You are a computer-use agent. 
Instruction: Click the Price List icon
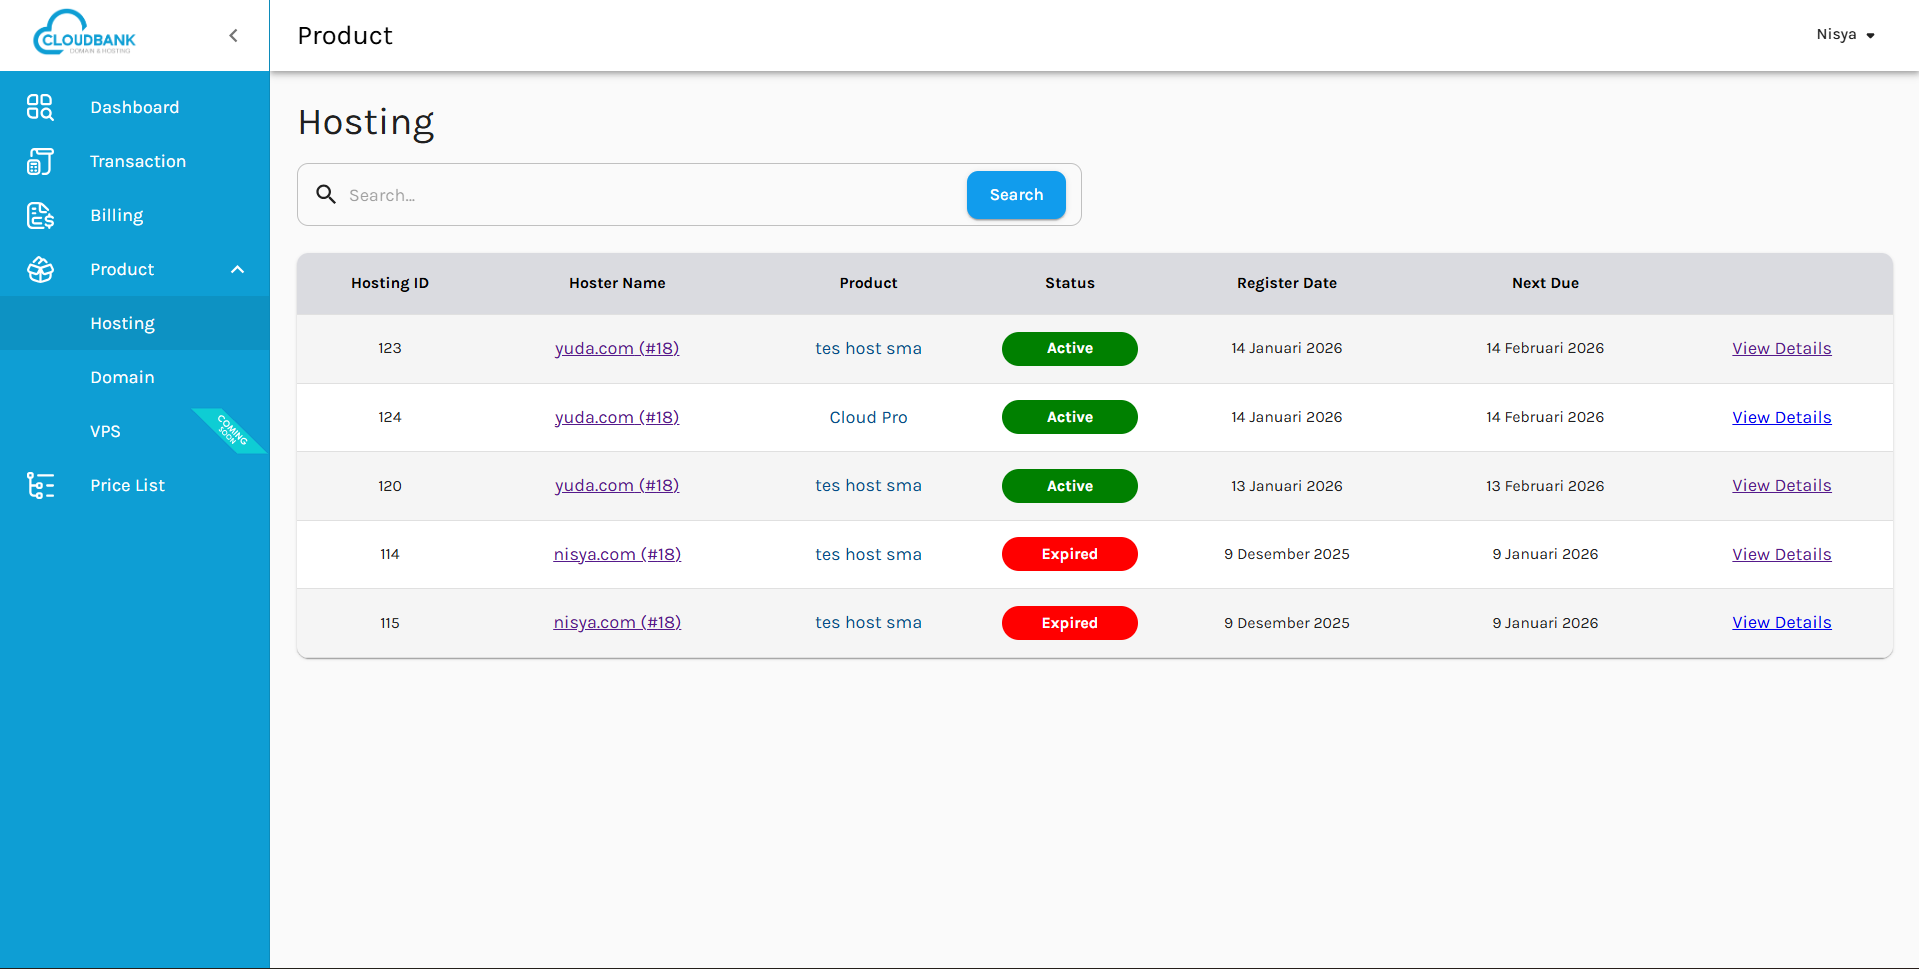pos(40,485)
